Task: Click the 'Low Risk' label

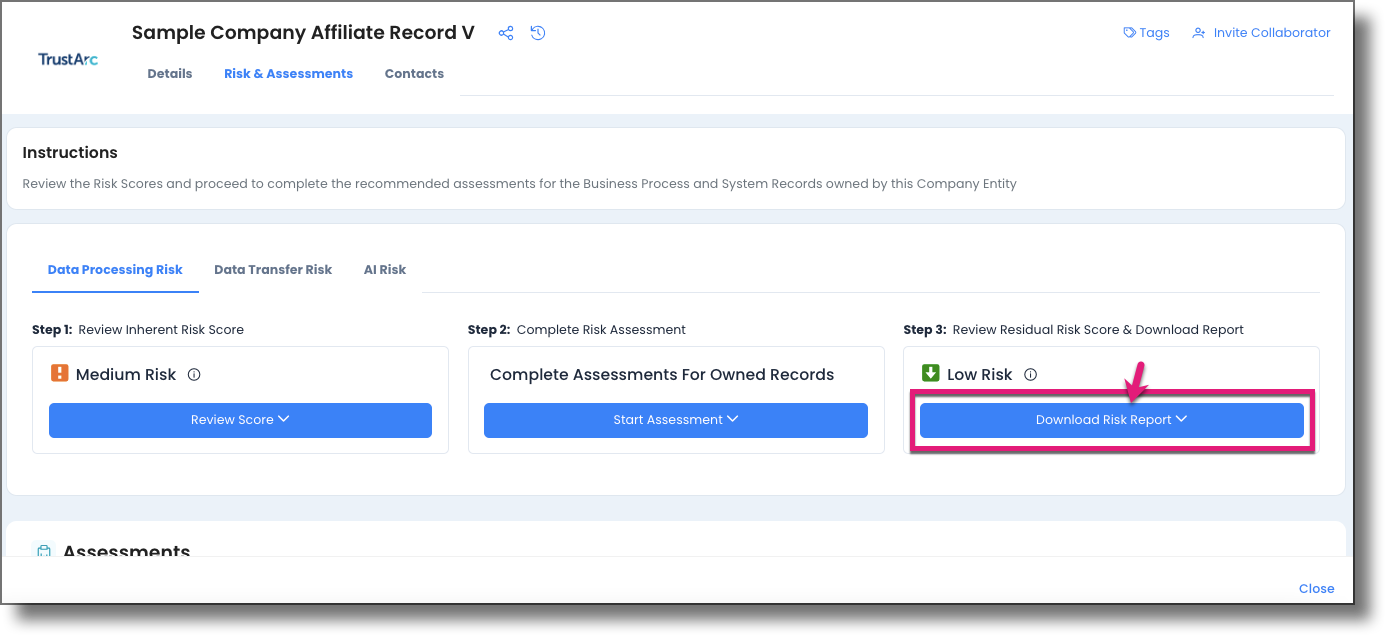Action: 980,375
